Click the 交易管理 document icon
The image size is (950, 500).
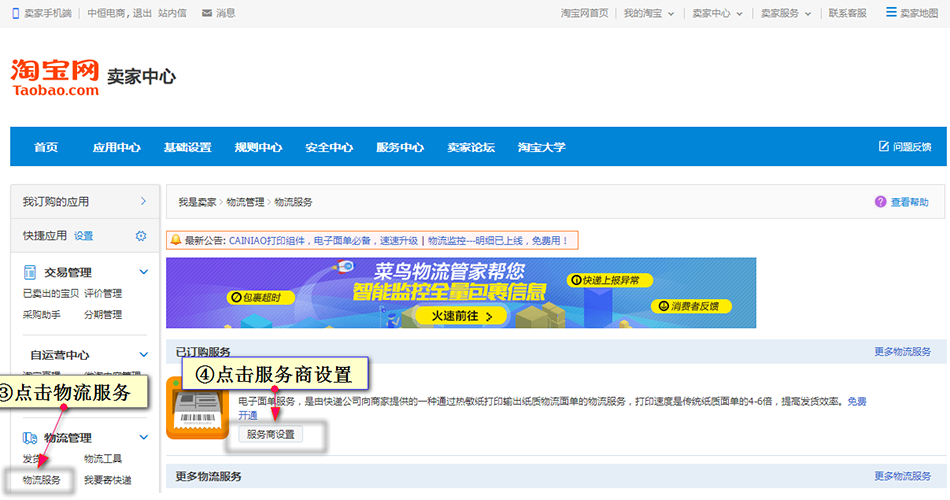[30, 272]
